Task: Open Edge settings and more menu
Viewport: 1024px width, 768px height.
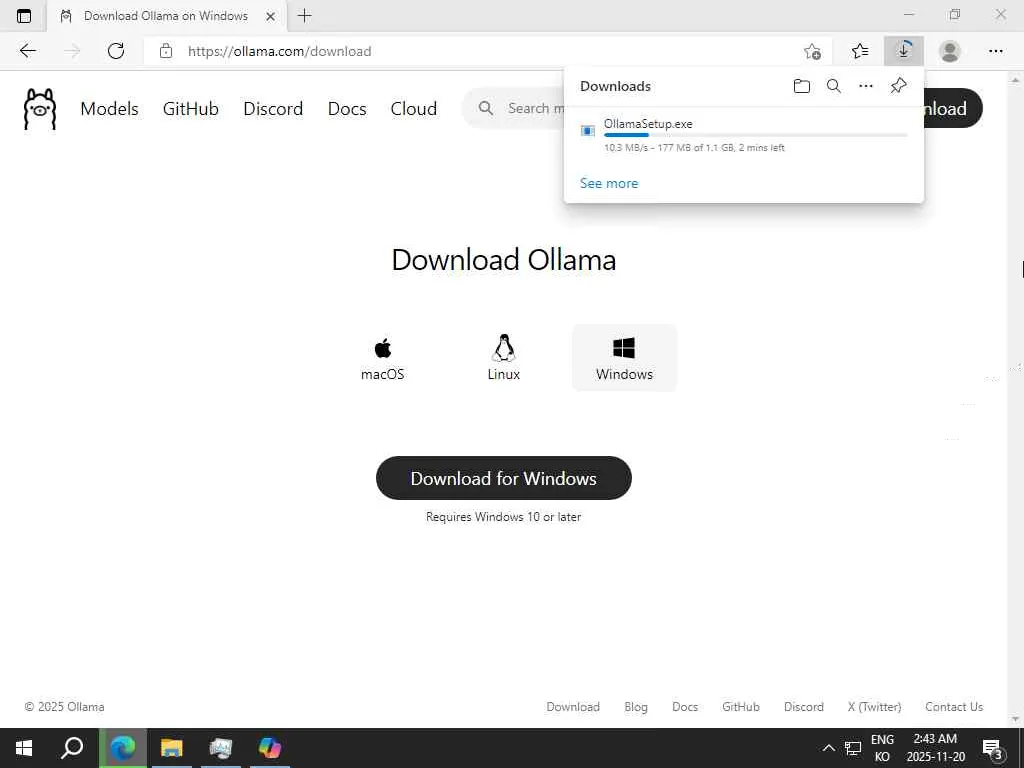Action: click(995, 51)
